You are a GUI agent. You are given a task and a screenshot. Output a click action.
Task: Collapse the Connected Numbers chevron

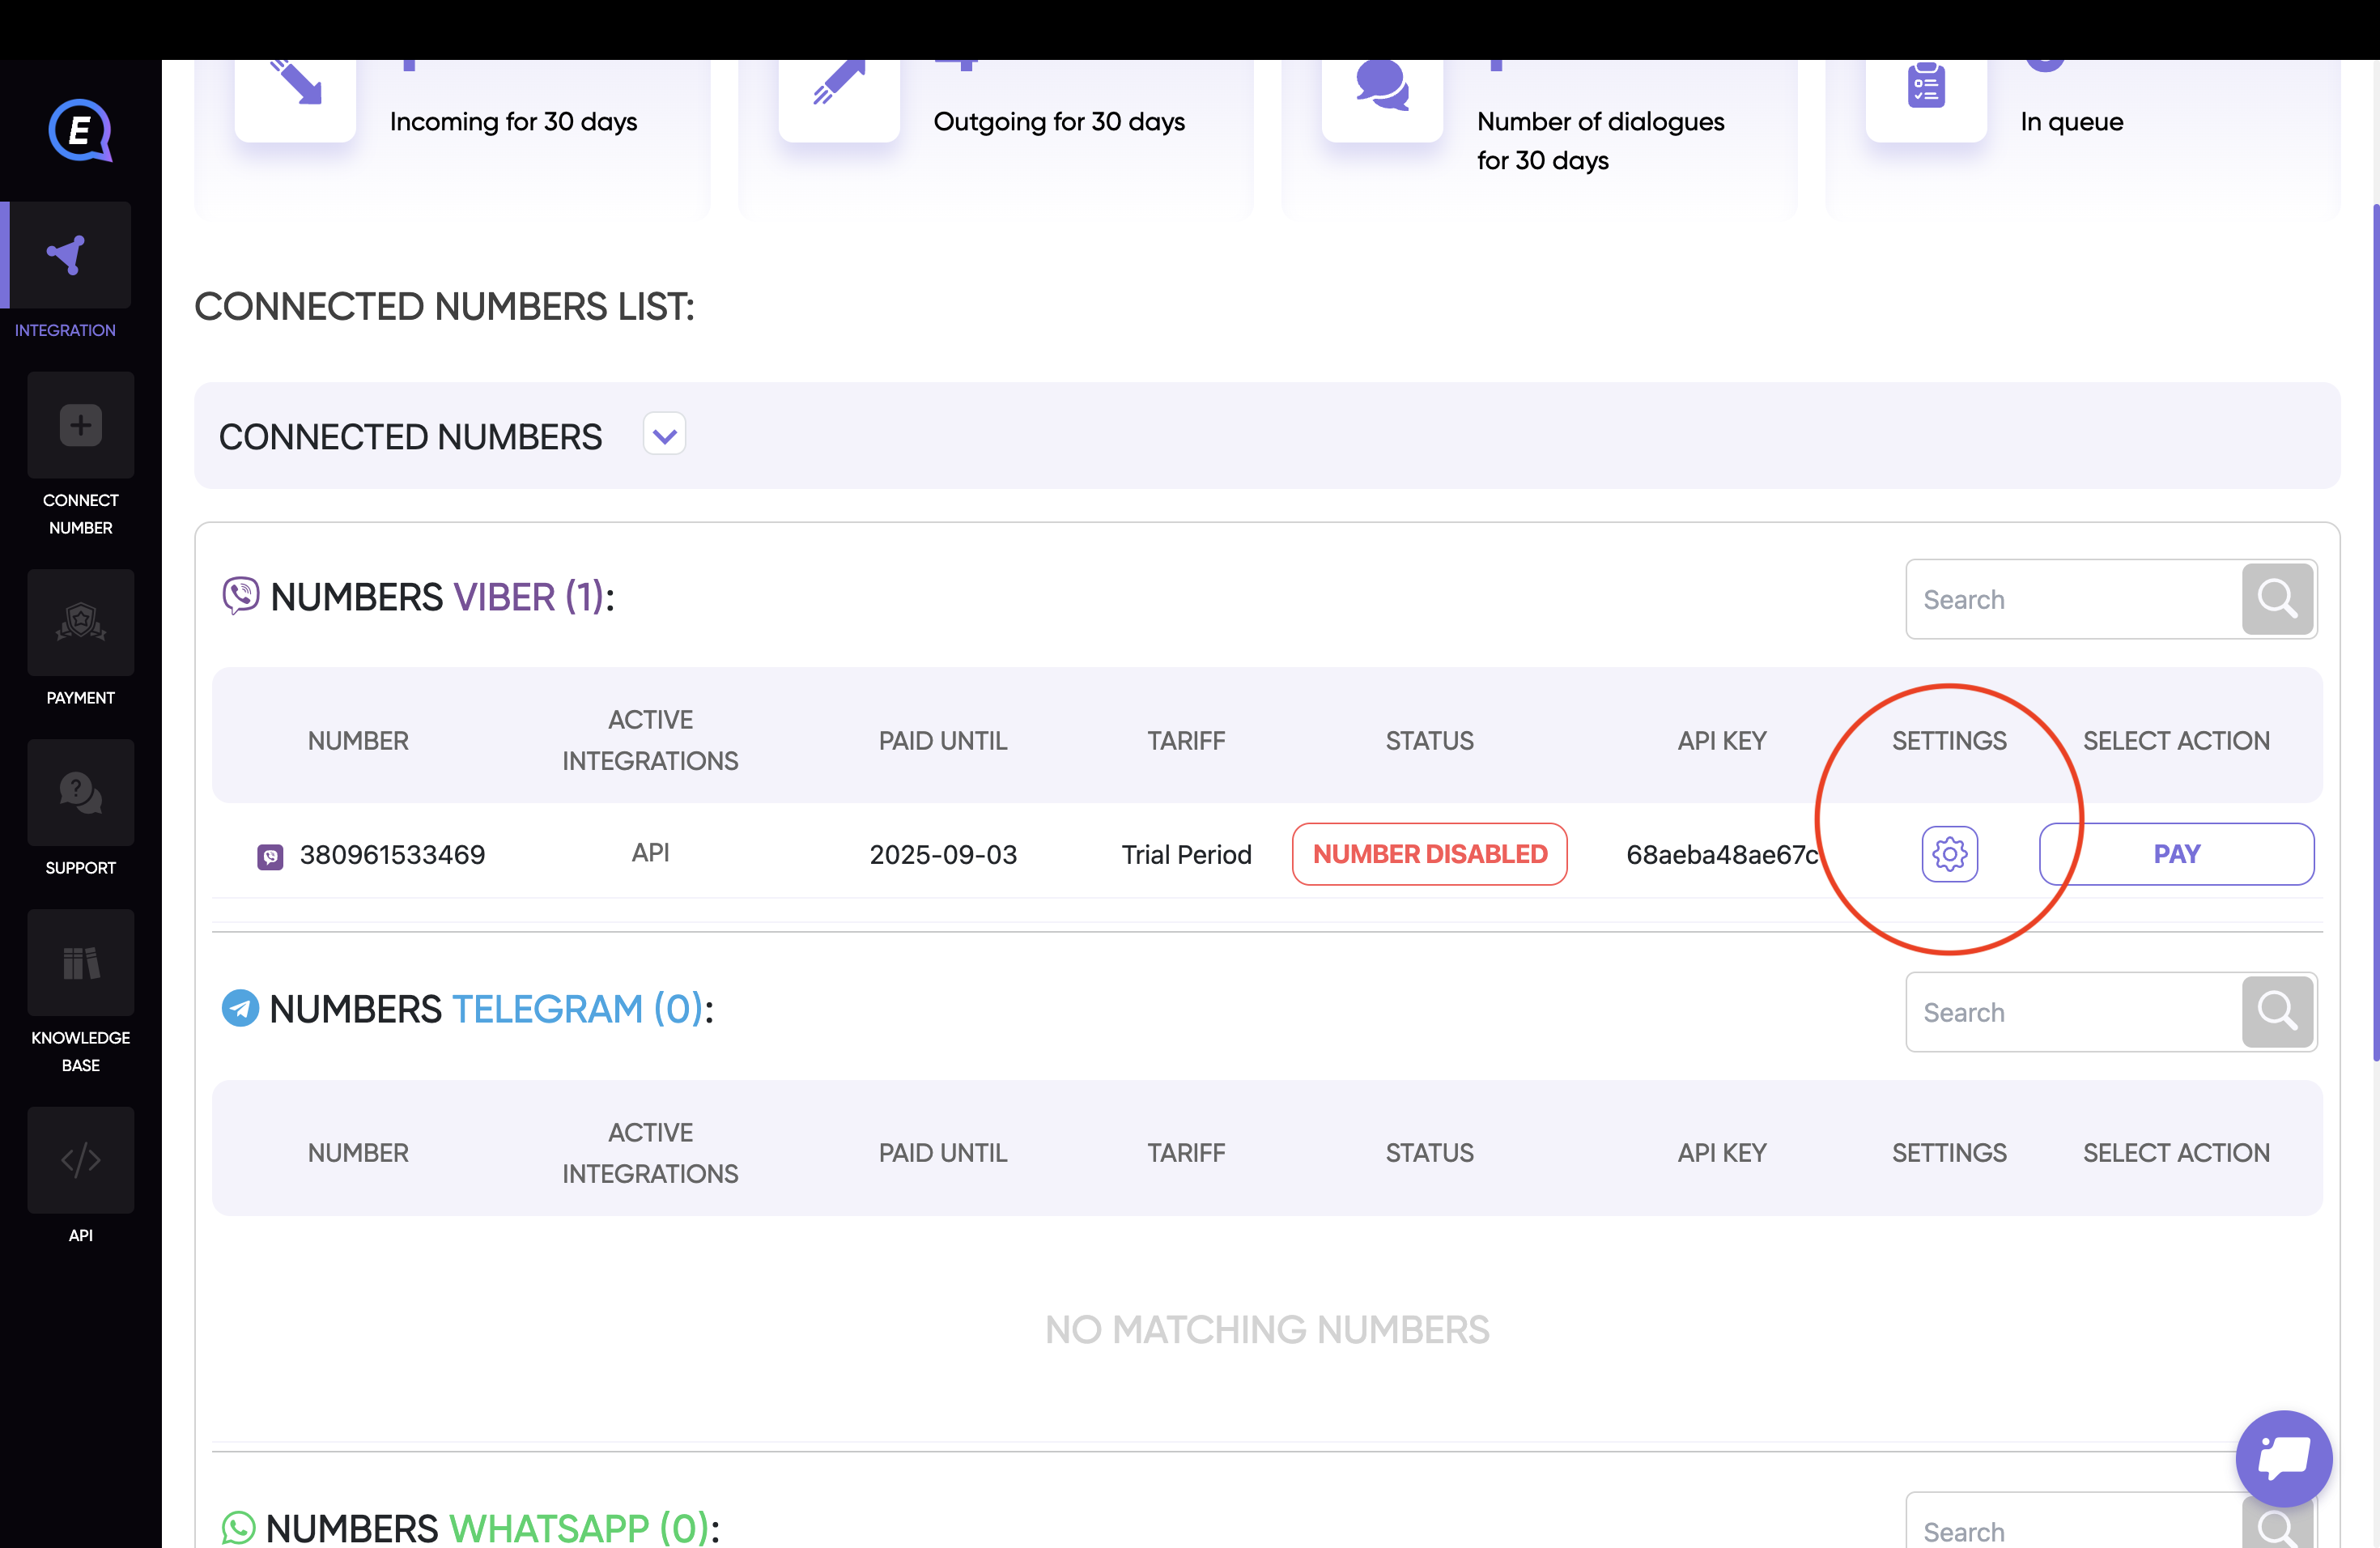pos(664,435)
